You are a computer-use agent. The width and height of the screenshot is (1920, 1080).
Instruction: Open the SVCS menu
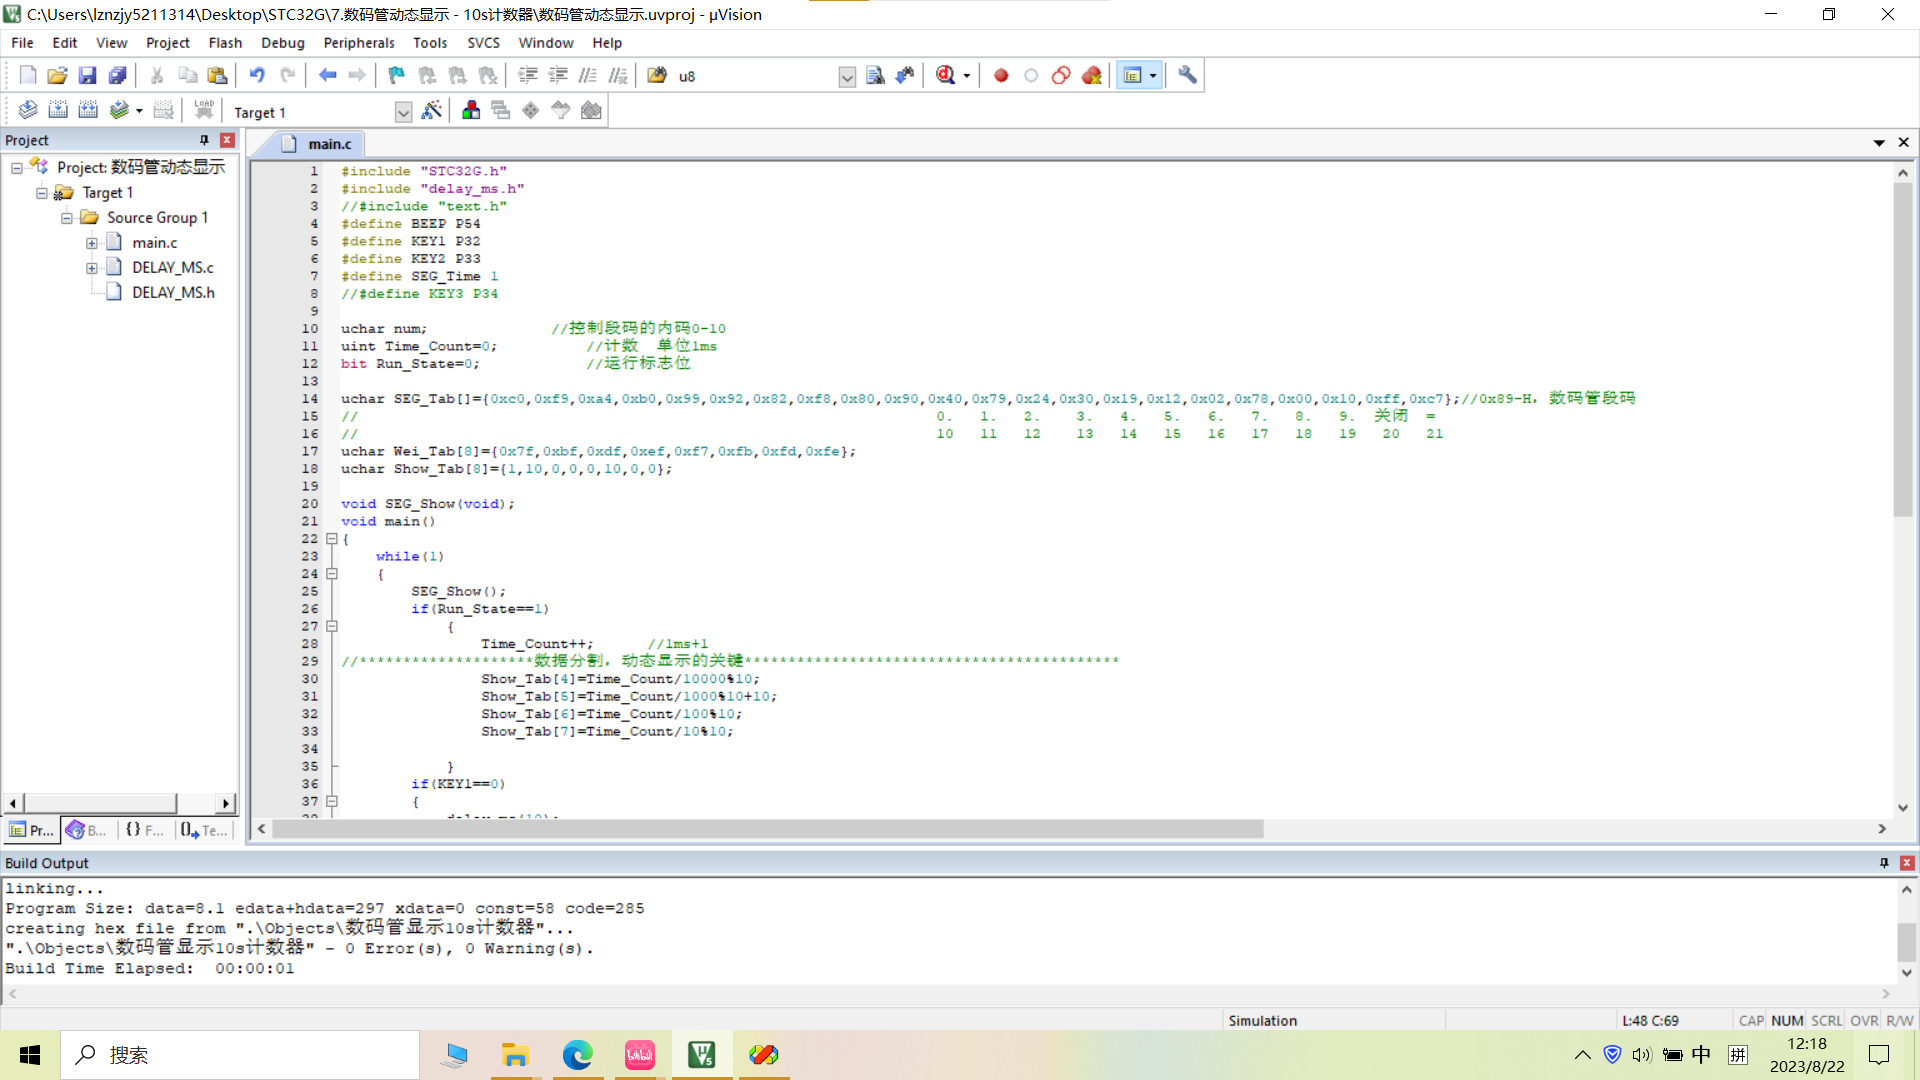(x=483, y=43)
